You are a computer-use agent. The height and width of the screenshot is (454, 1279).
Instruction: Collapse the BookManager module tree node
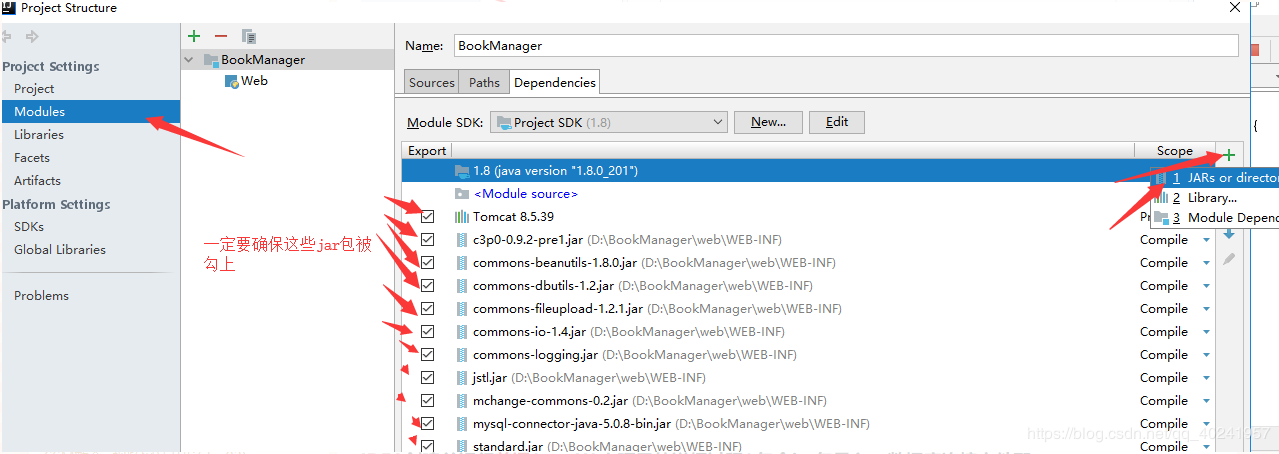tap(189, 60)
